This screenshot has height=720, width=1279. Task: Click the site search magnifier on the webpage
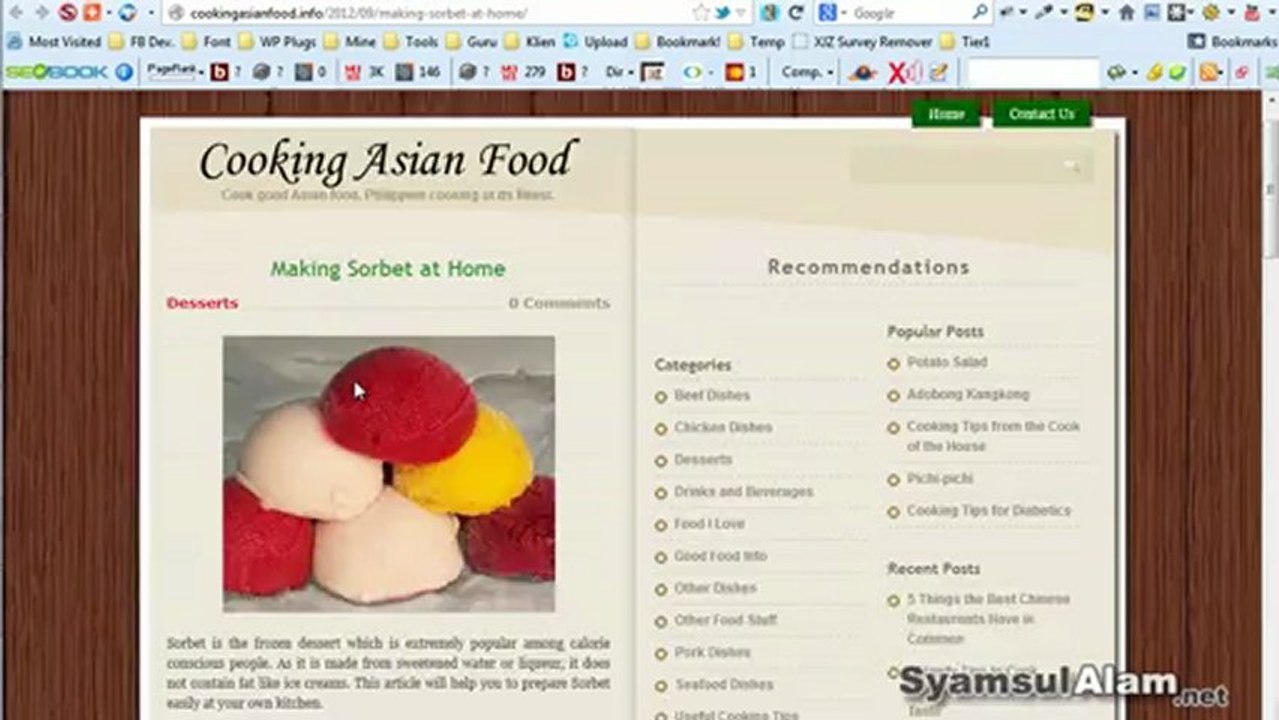(1071, 166)
